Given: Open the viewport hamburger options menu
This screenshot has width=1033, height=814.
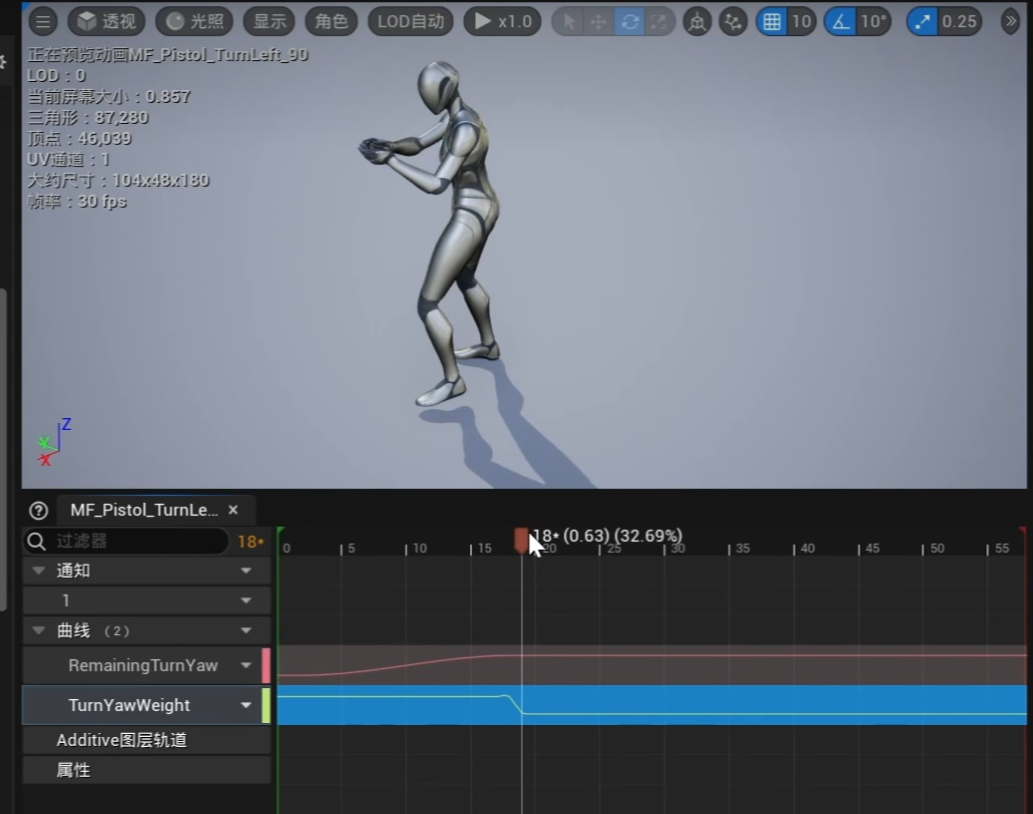Looking at the screenshot, I should [43, 21].
